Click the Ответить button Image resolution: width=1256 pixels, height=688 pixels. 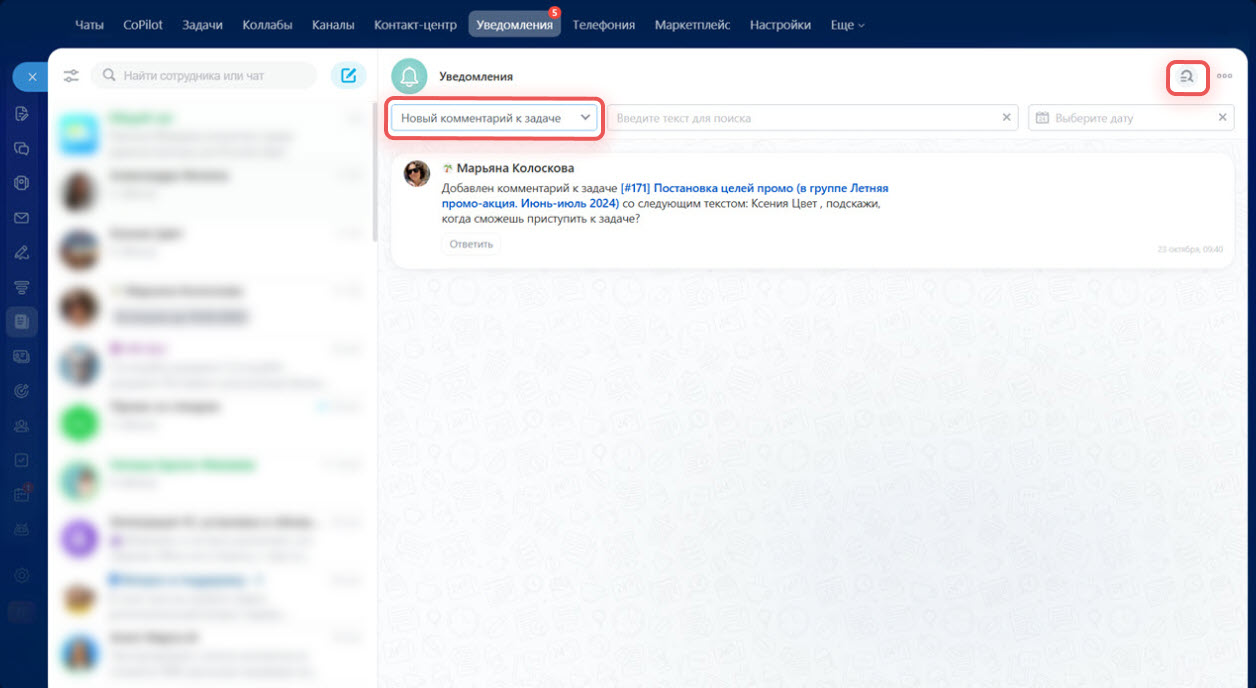coord(471,244)
